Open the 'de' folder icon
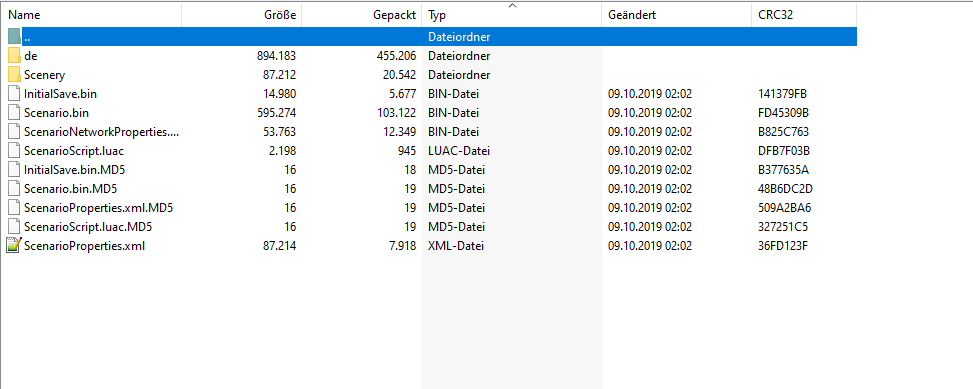The width and height of the screenshot is (973, 389). pos(14,56)
